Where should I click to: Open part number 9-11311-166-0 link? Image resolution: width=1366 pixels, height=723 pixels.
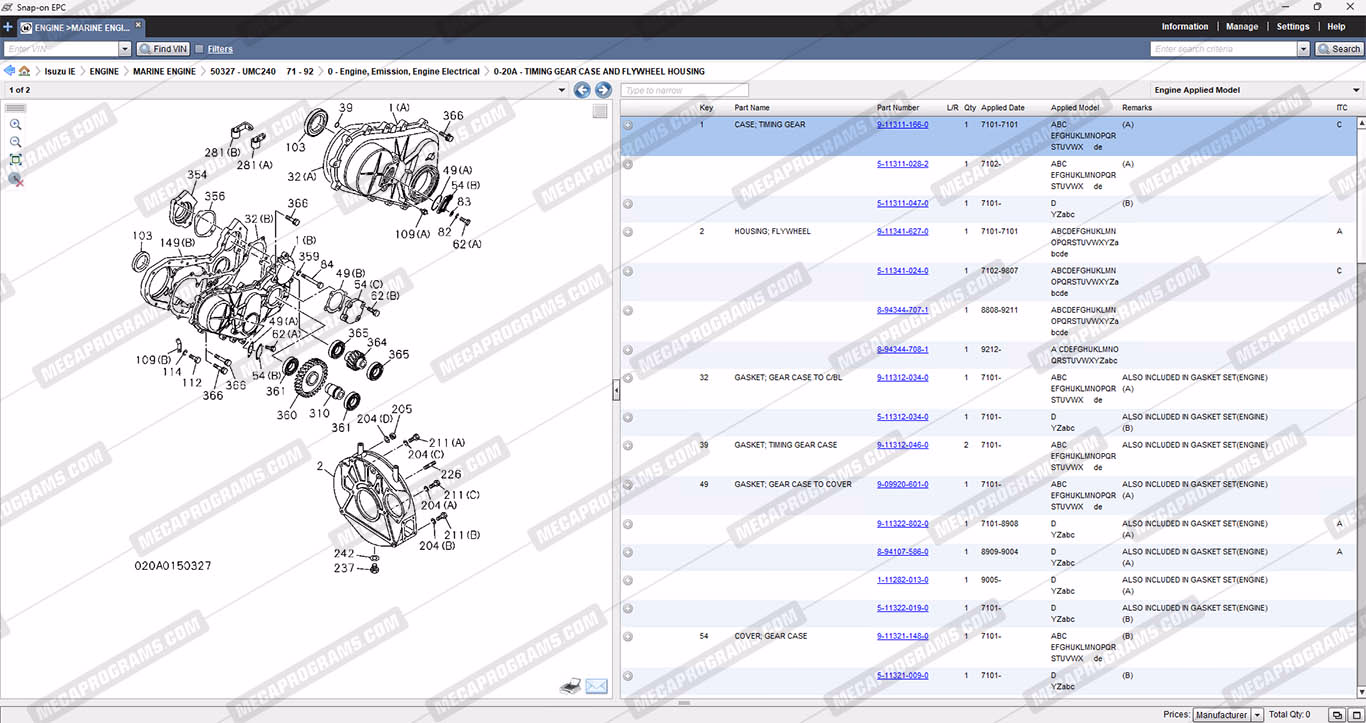point(902,125)
